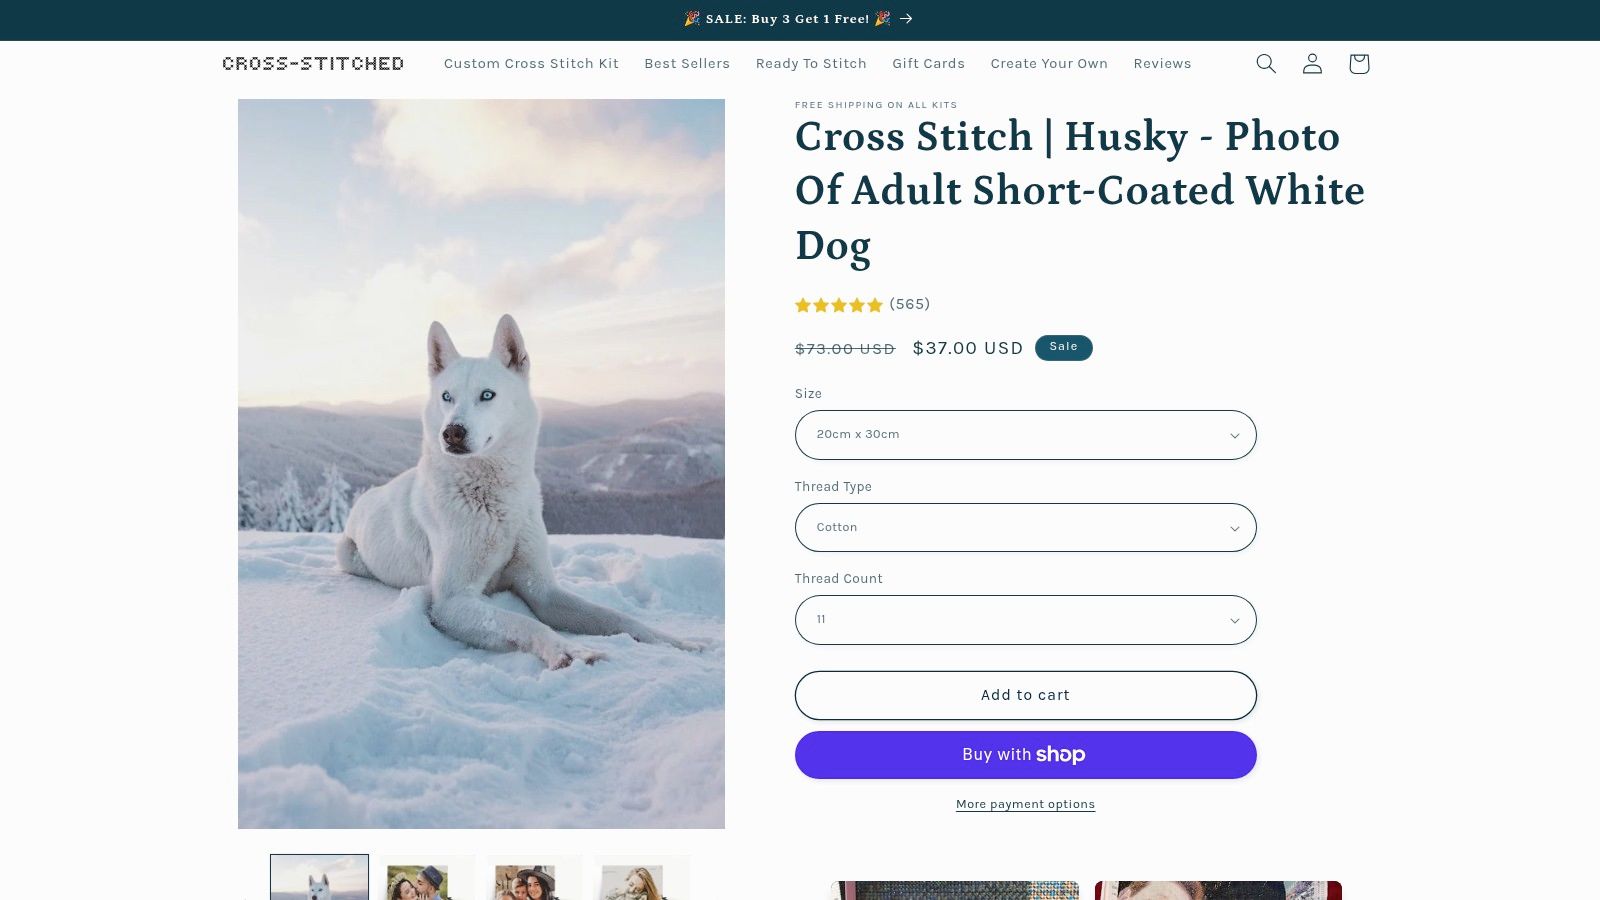Open the search panel

[1265, 63]
